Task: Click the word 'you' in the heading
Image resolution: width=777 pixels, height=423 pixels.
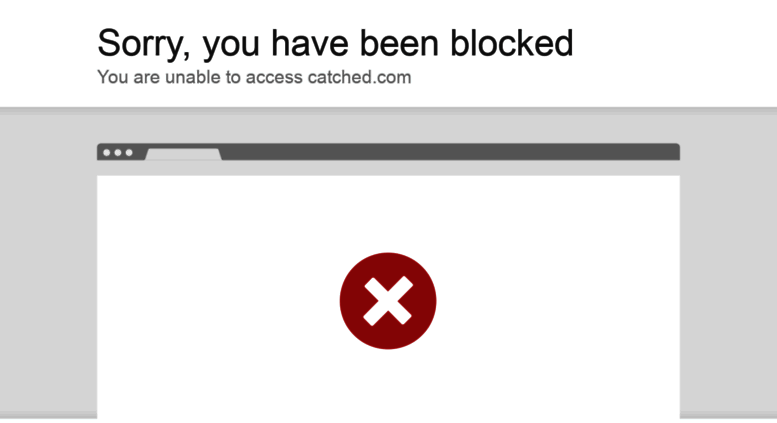Action: click(x=231, y=46)
